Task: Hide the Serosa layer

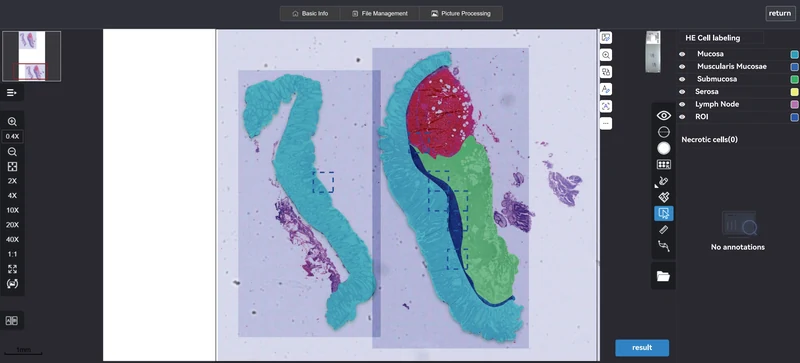Action: click(682, 92)
